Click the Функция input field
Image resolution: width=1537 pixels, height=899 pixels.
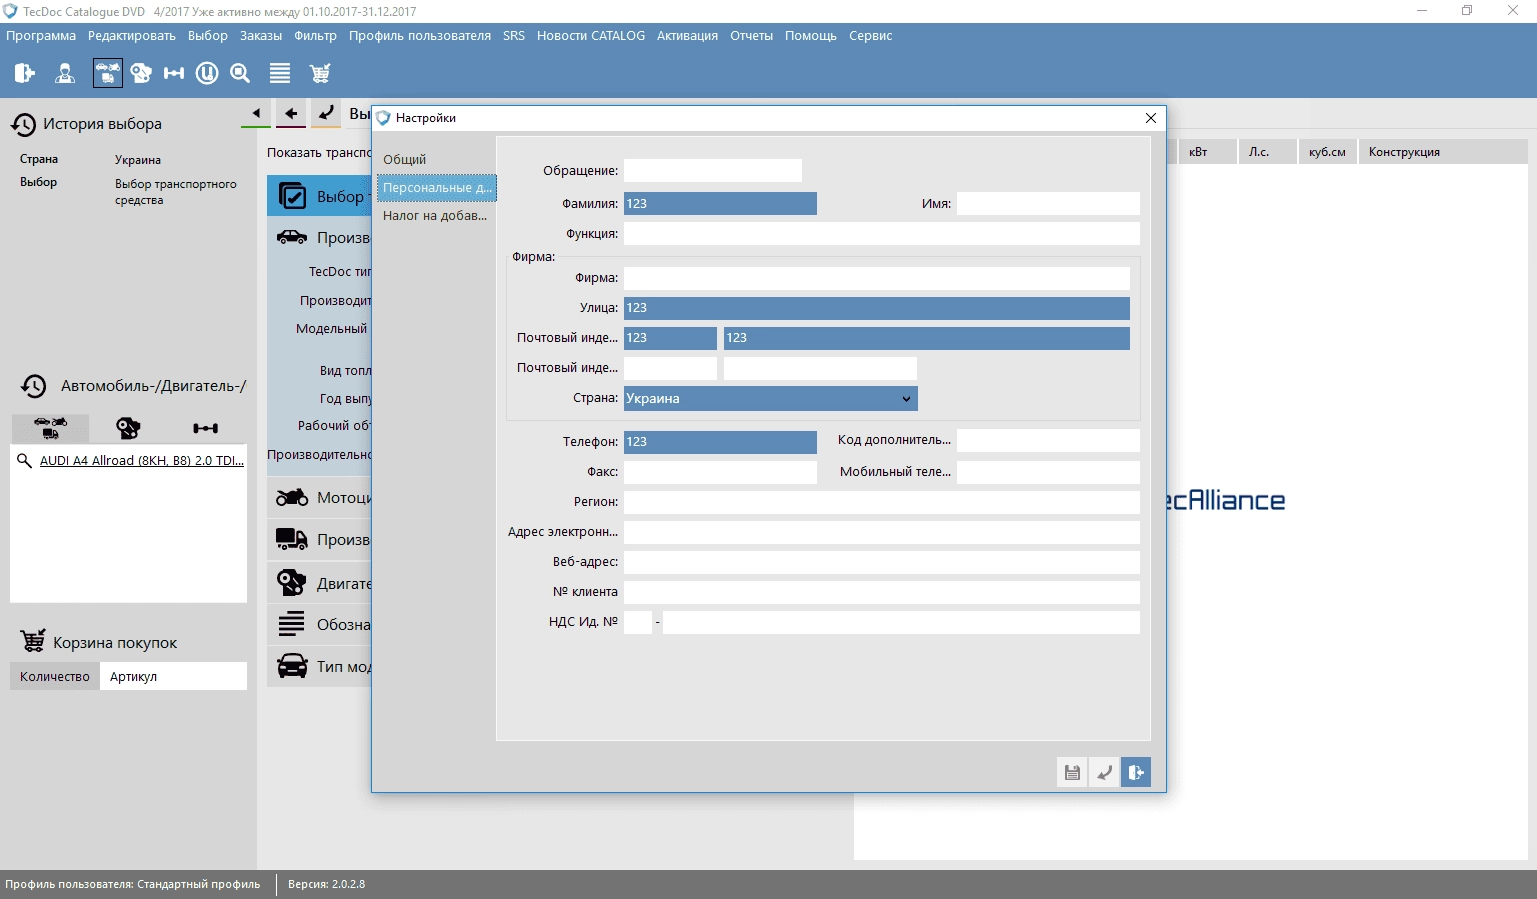[881, 234]
